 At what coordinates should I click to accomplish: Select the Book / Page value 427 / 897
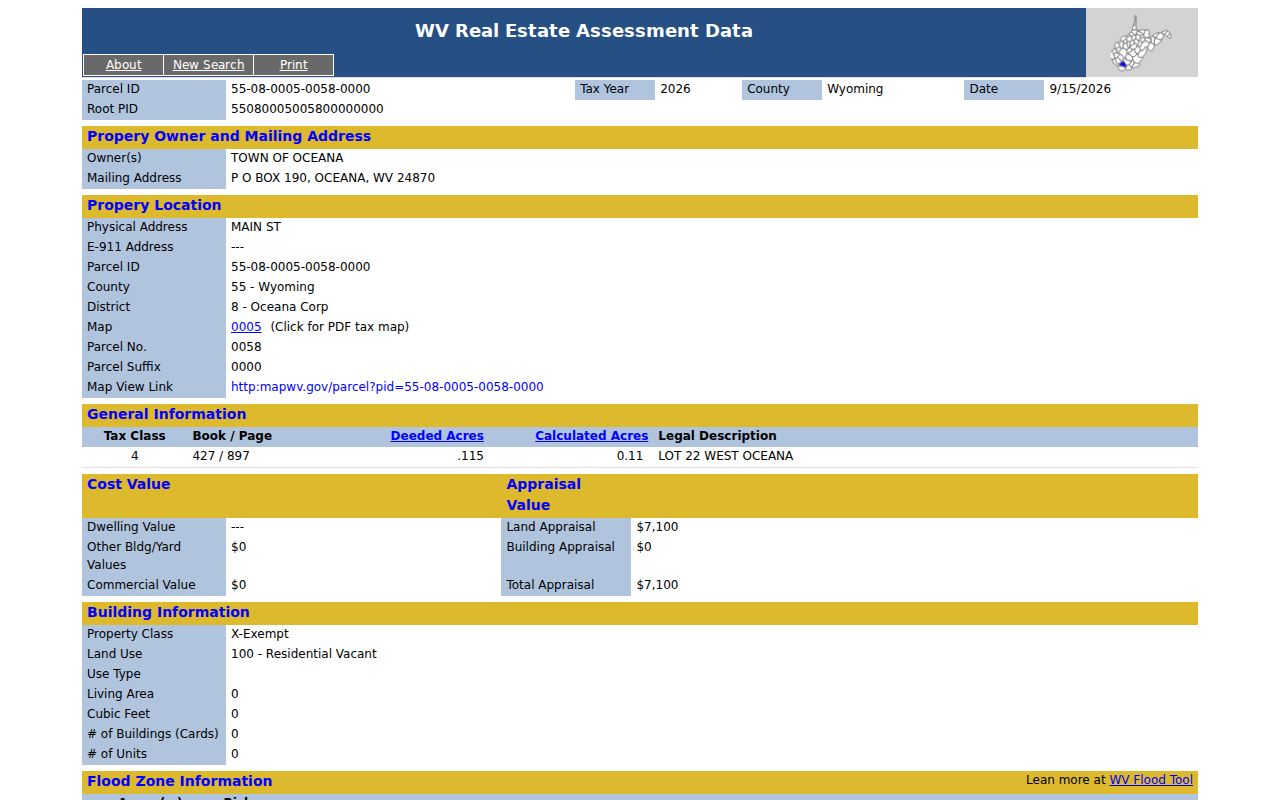pos(221,456)
